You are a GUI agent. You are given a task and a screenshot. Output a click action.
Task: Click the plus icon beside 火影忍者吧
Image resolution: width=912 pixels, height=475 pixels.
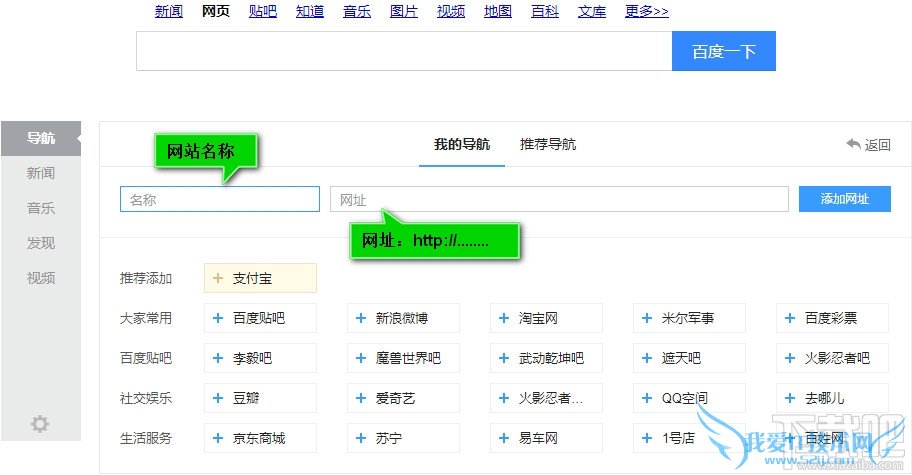pyautogui.click(x=790, y=358)
